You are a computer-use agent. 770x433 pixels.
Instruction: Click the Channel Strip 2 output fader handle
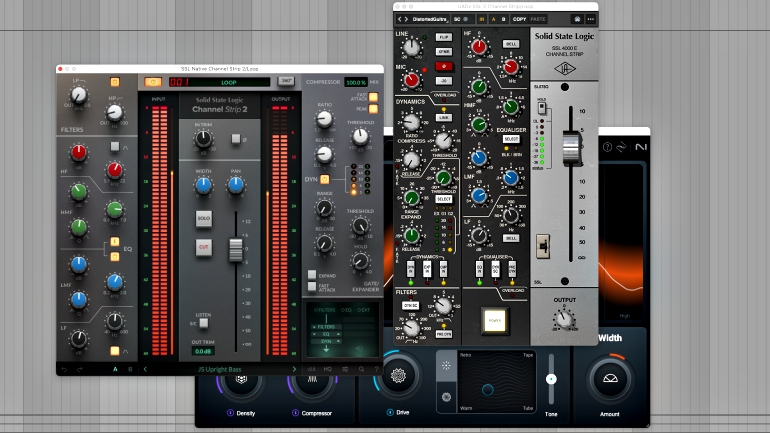tap(236, 249)
